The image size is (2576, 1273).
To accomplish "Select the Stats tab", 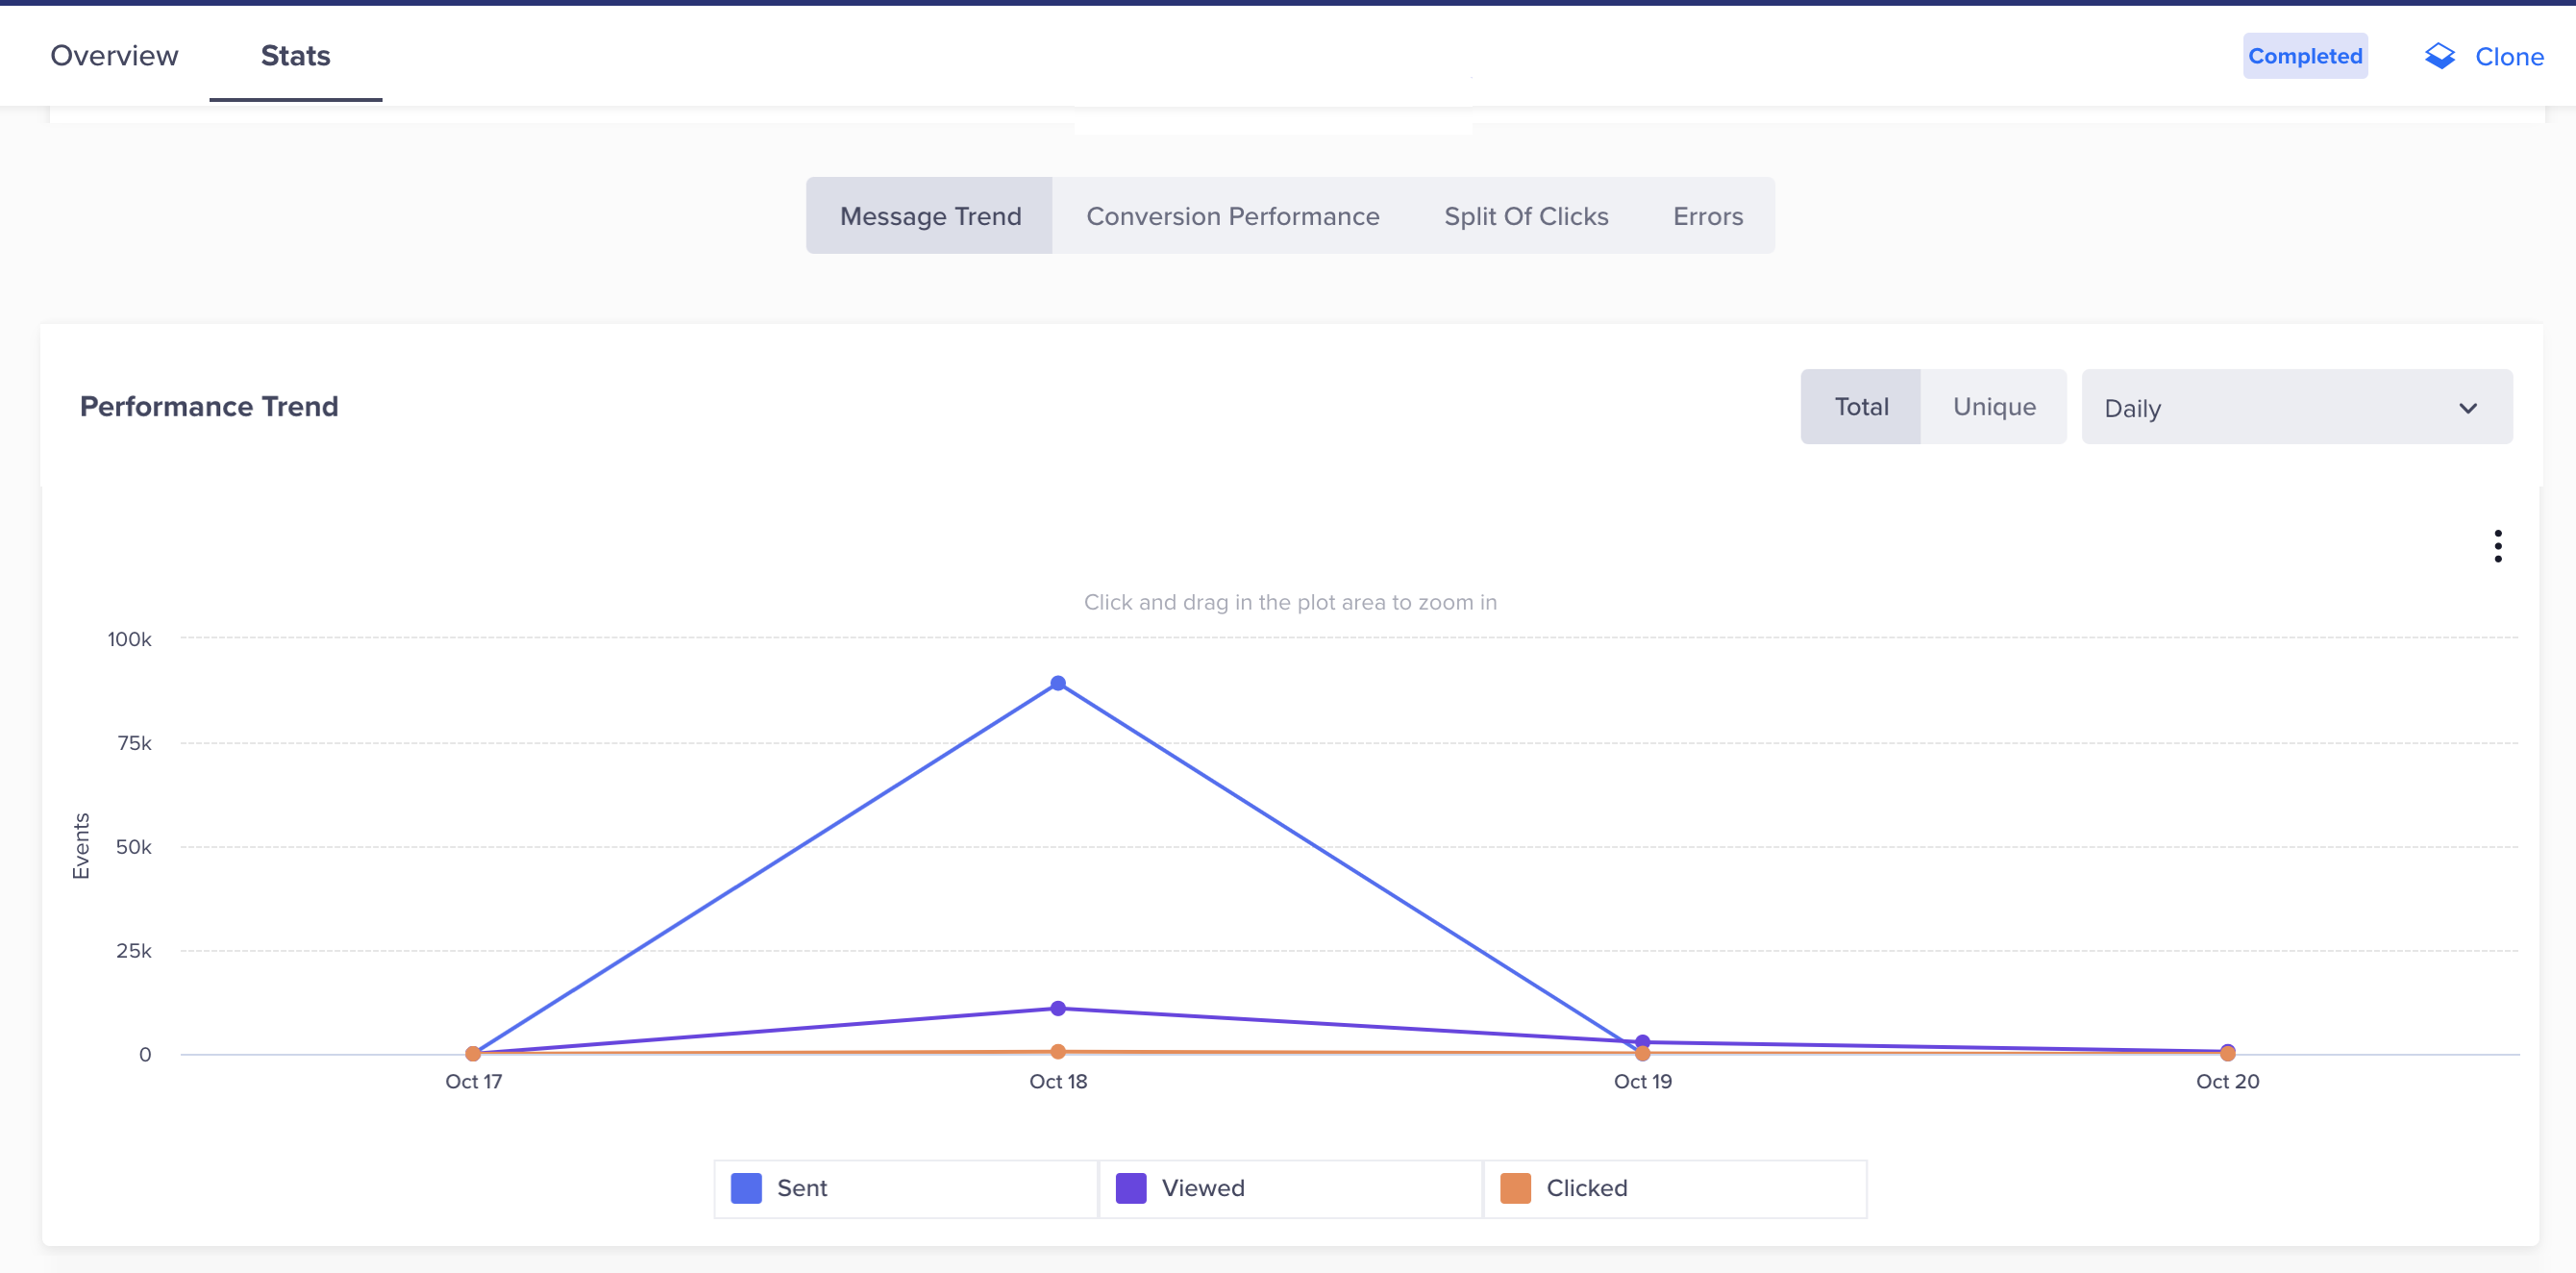I will [295, 56].
